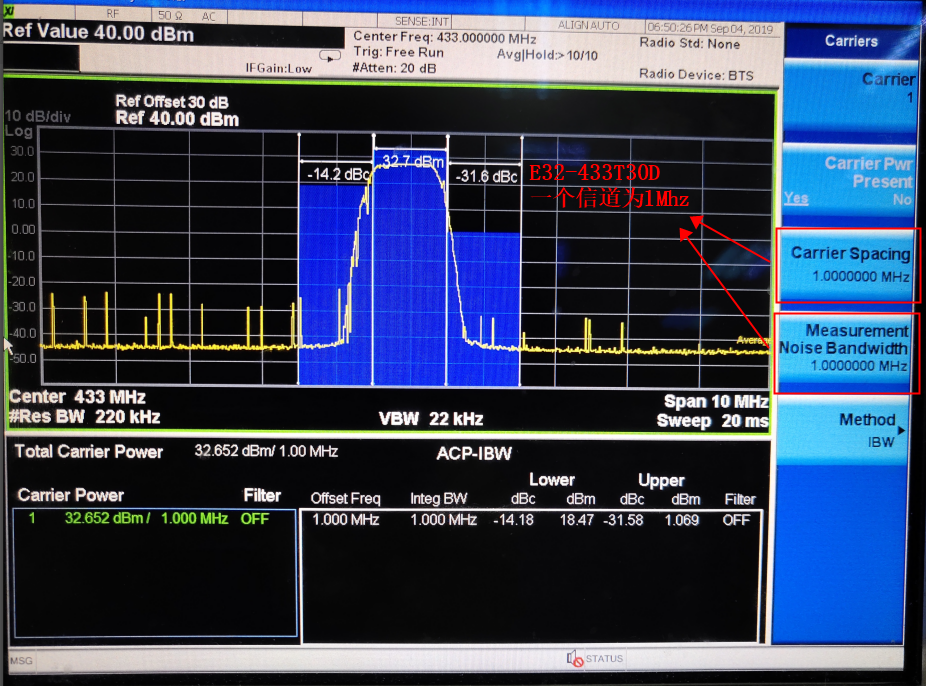Screen dimensions: 926x686
Task: Click the MSG area in status bar
Action: point(21,660)
